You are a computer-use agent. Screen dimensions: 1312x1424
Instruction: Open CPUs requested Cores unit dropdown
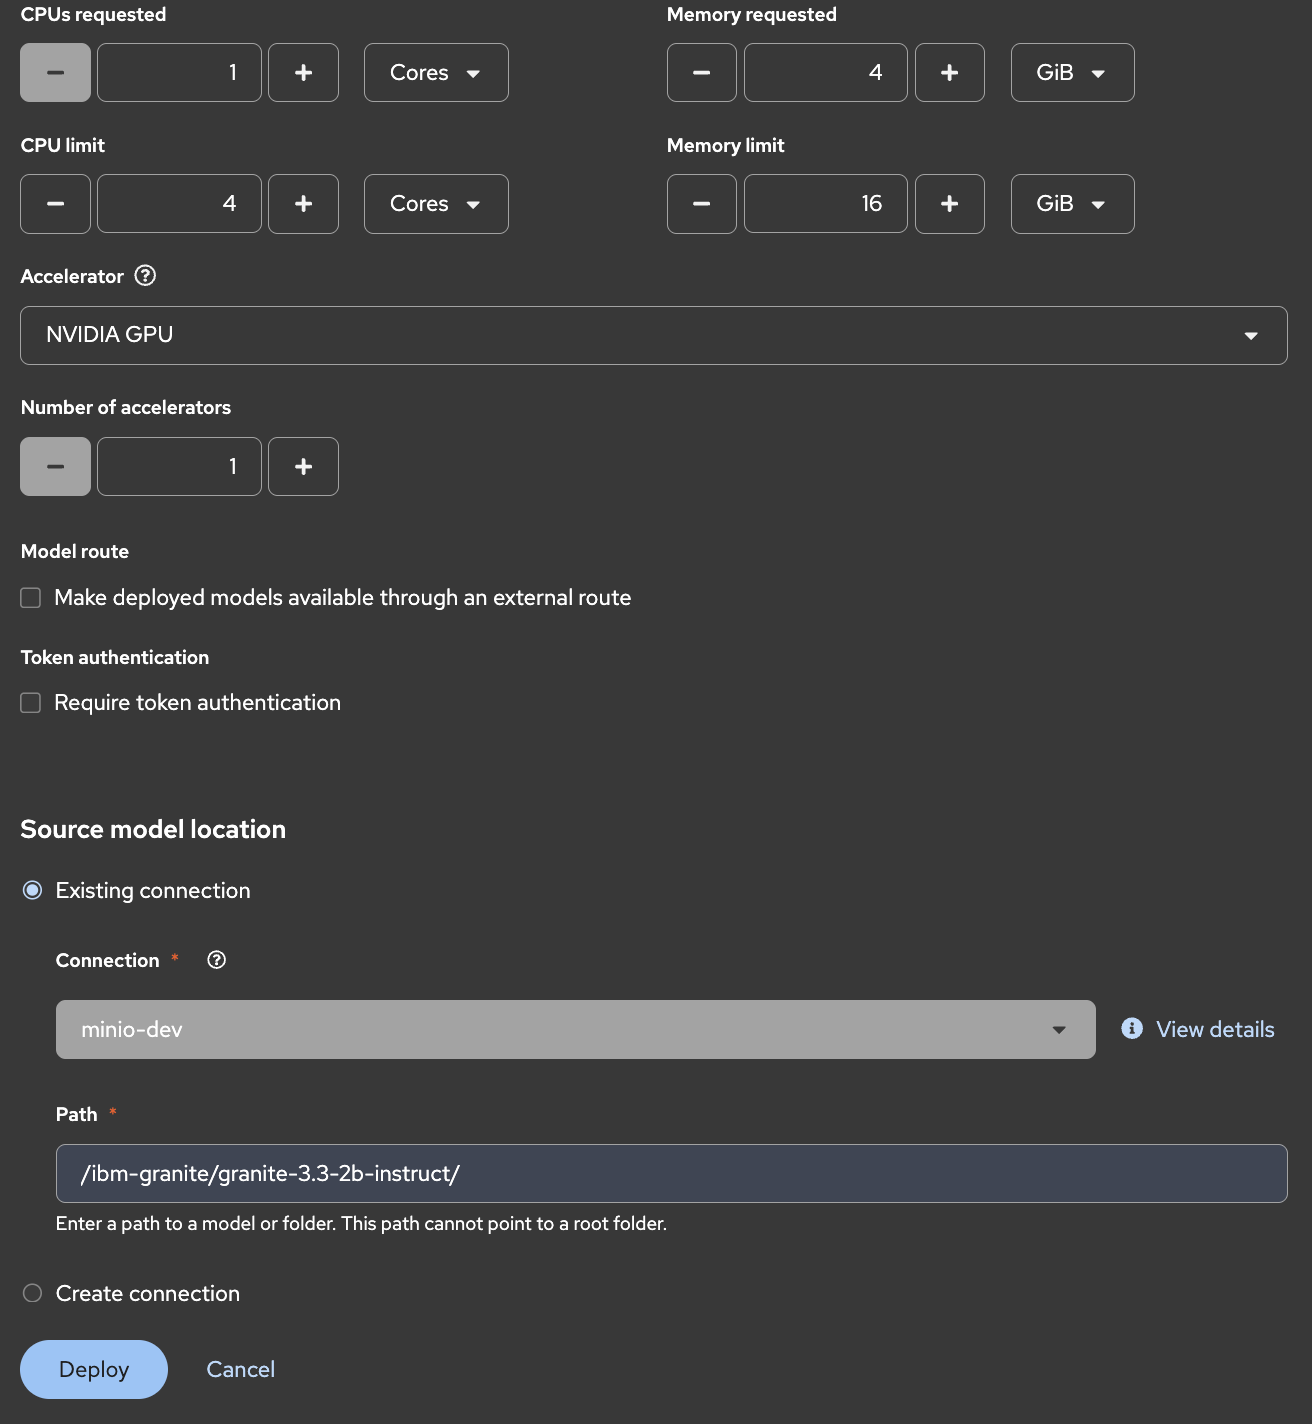coord(436,73)
